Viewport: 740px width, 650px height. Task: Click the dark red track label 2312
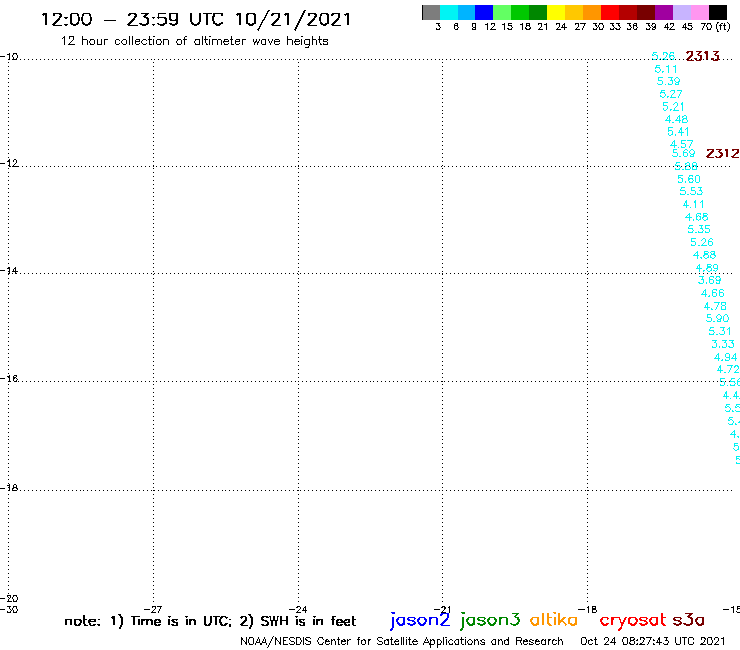point(722,153)
